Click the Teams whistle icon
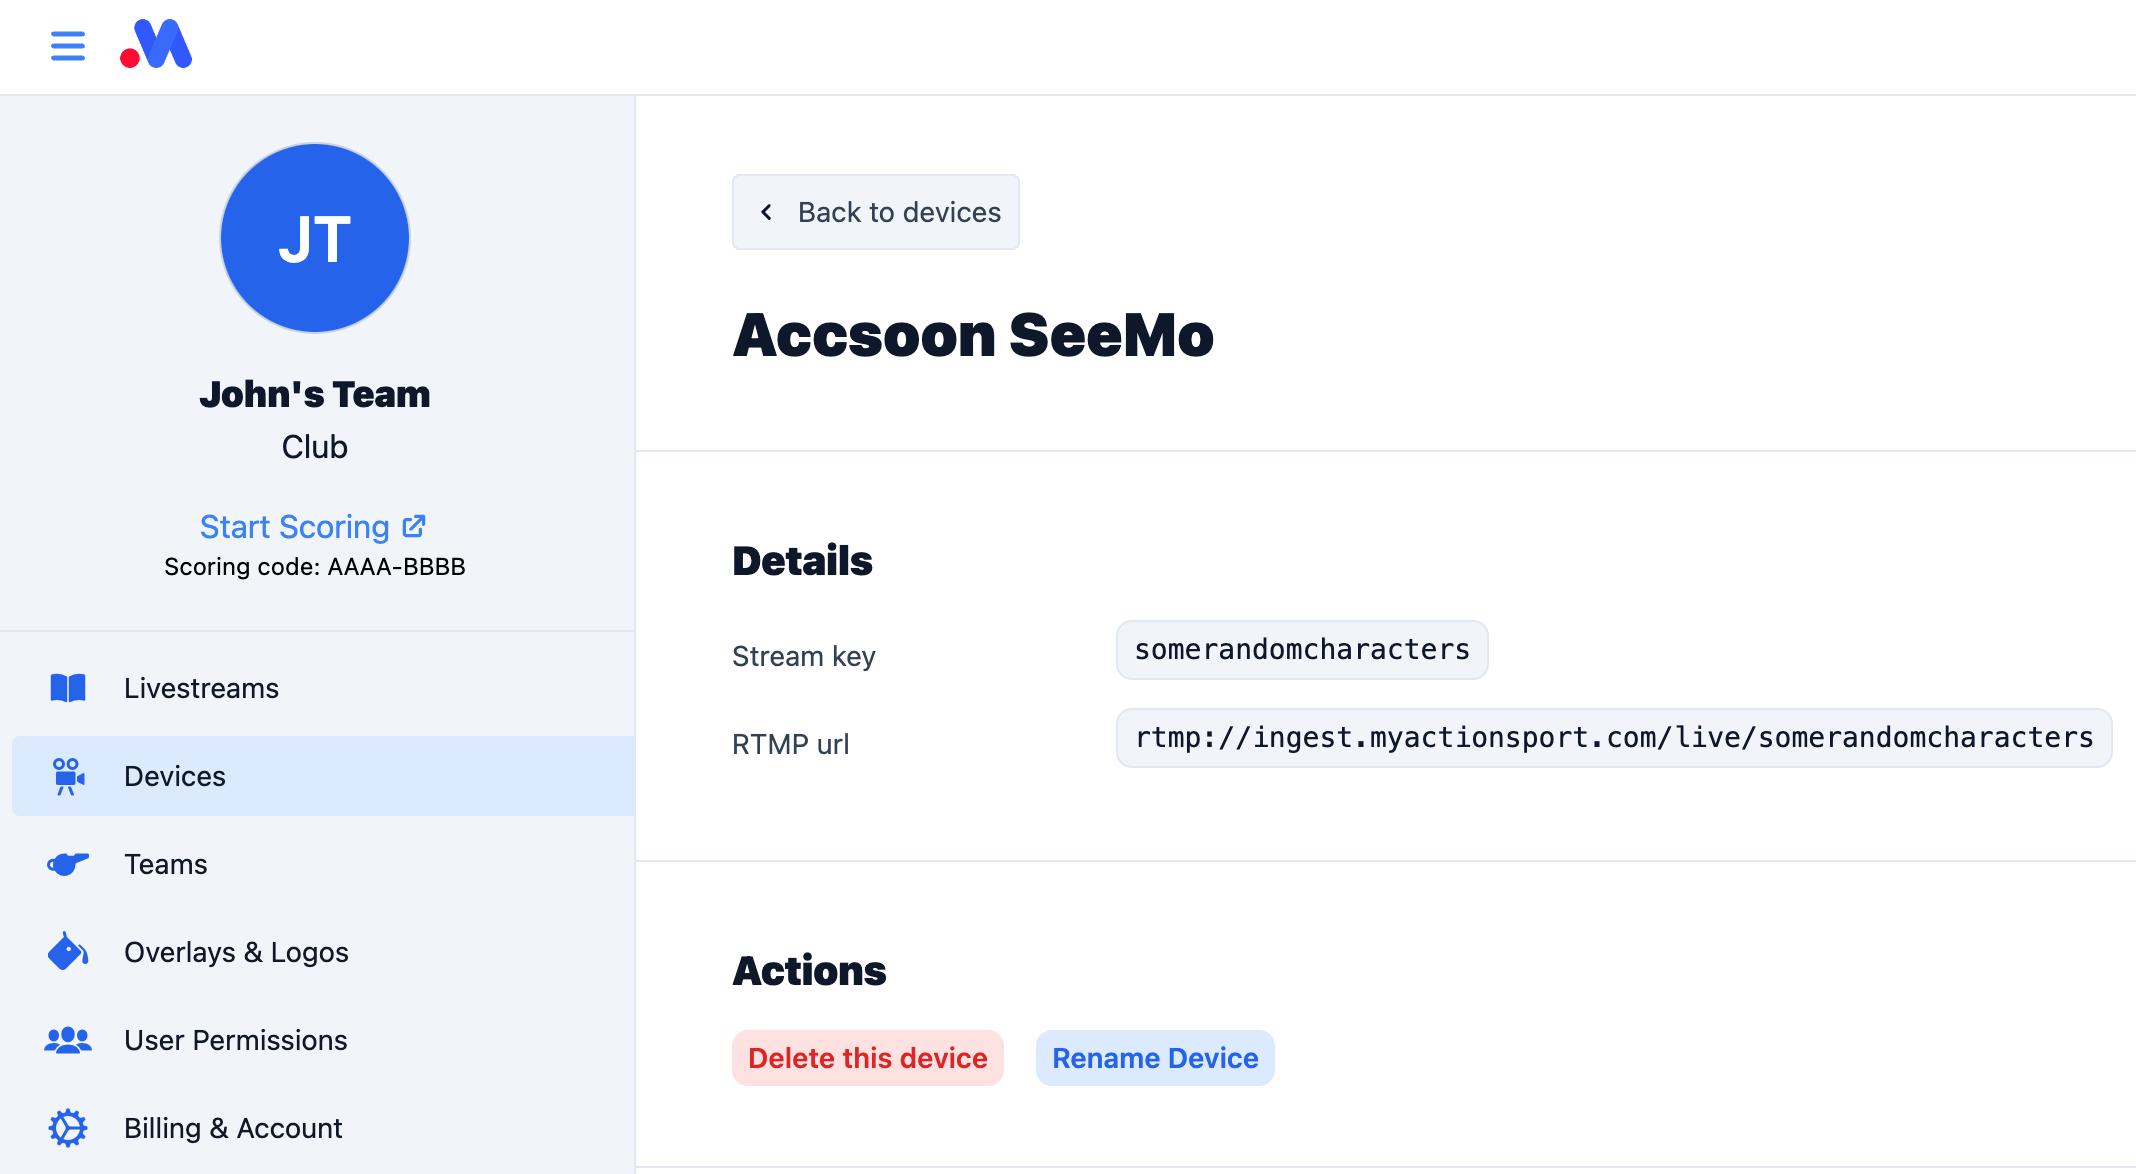Viewport: 2136px width, 1174px height. coord(68,864)
